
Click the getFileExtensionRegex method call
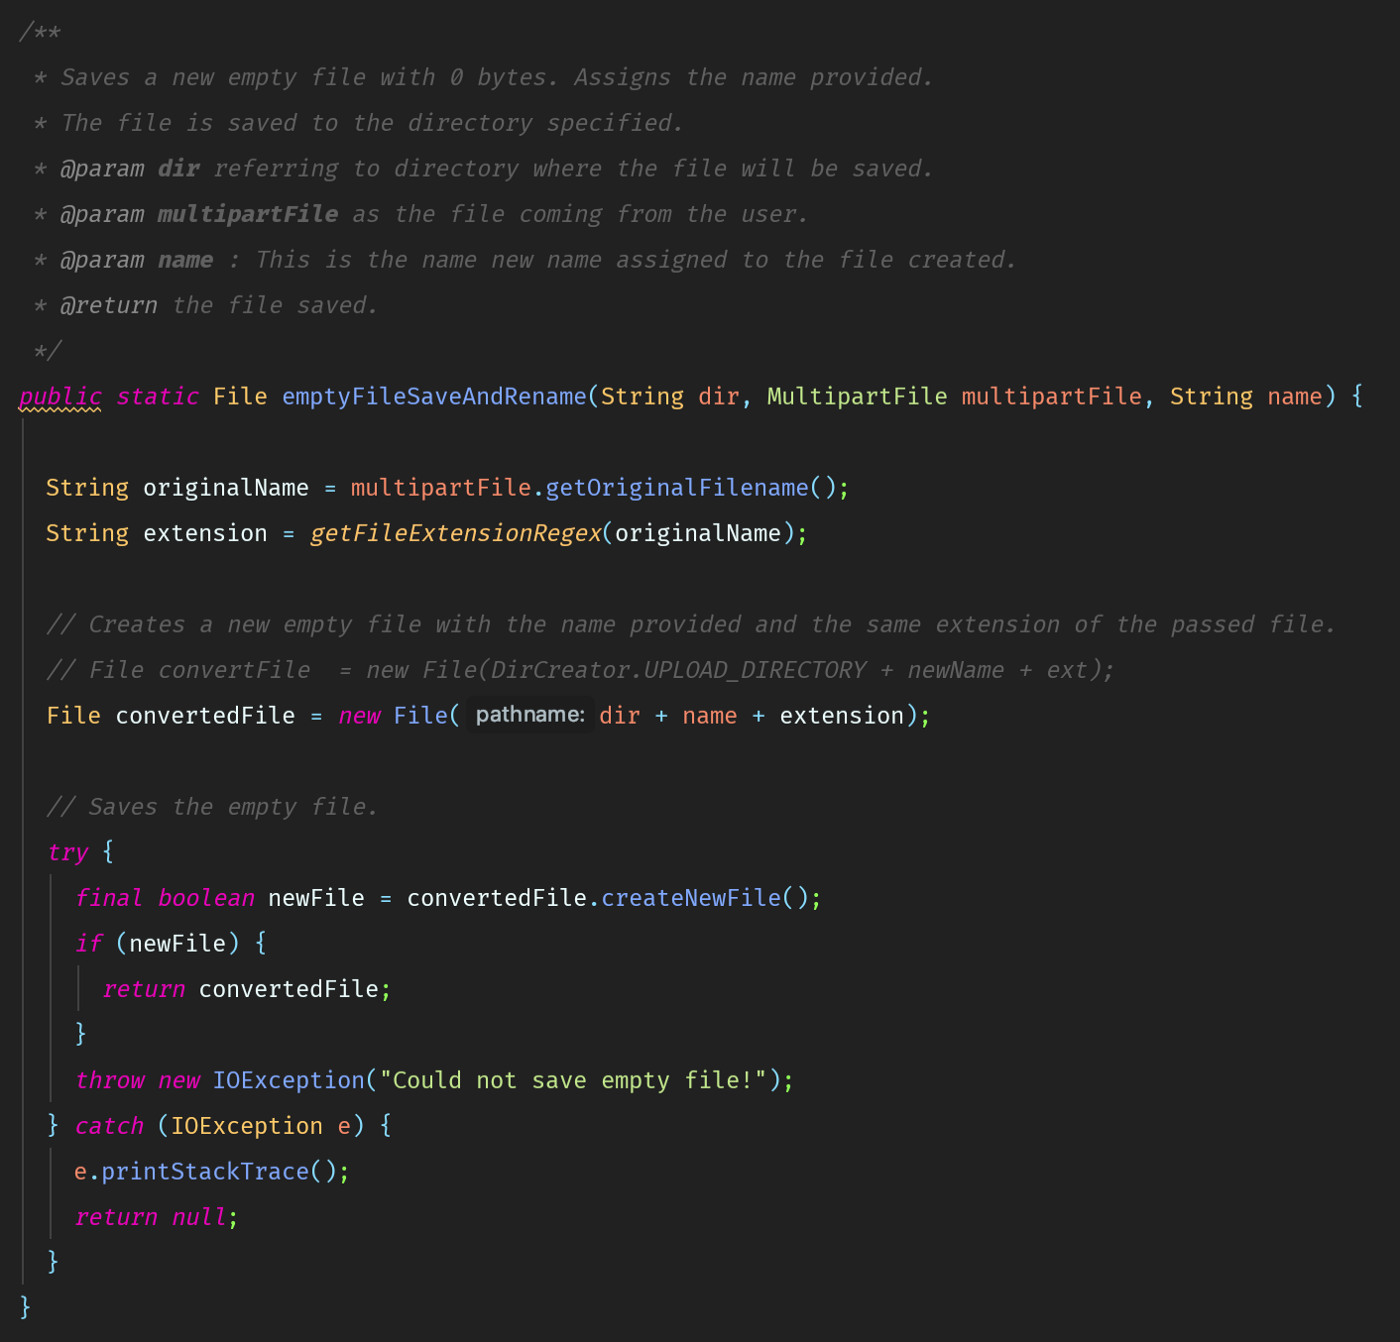coord(455,534)
